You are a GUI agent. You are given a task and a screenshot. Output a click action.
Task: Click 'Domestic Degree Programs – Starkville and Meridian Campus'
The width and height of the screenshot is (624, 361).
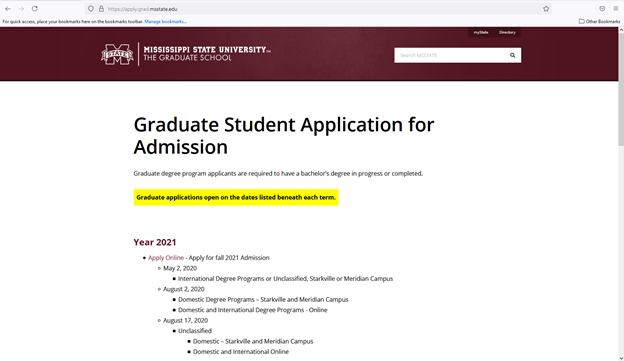coord(263,299)
